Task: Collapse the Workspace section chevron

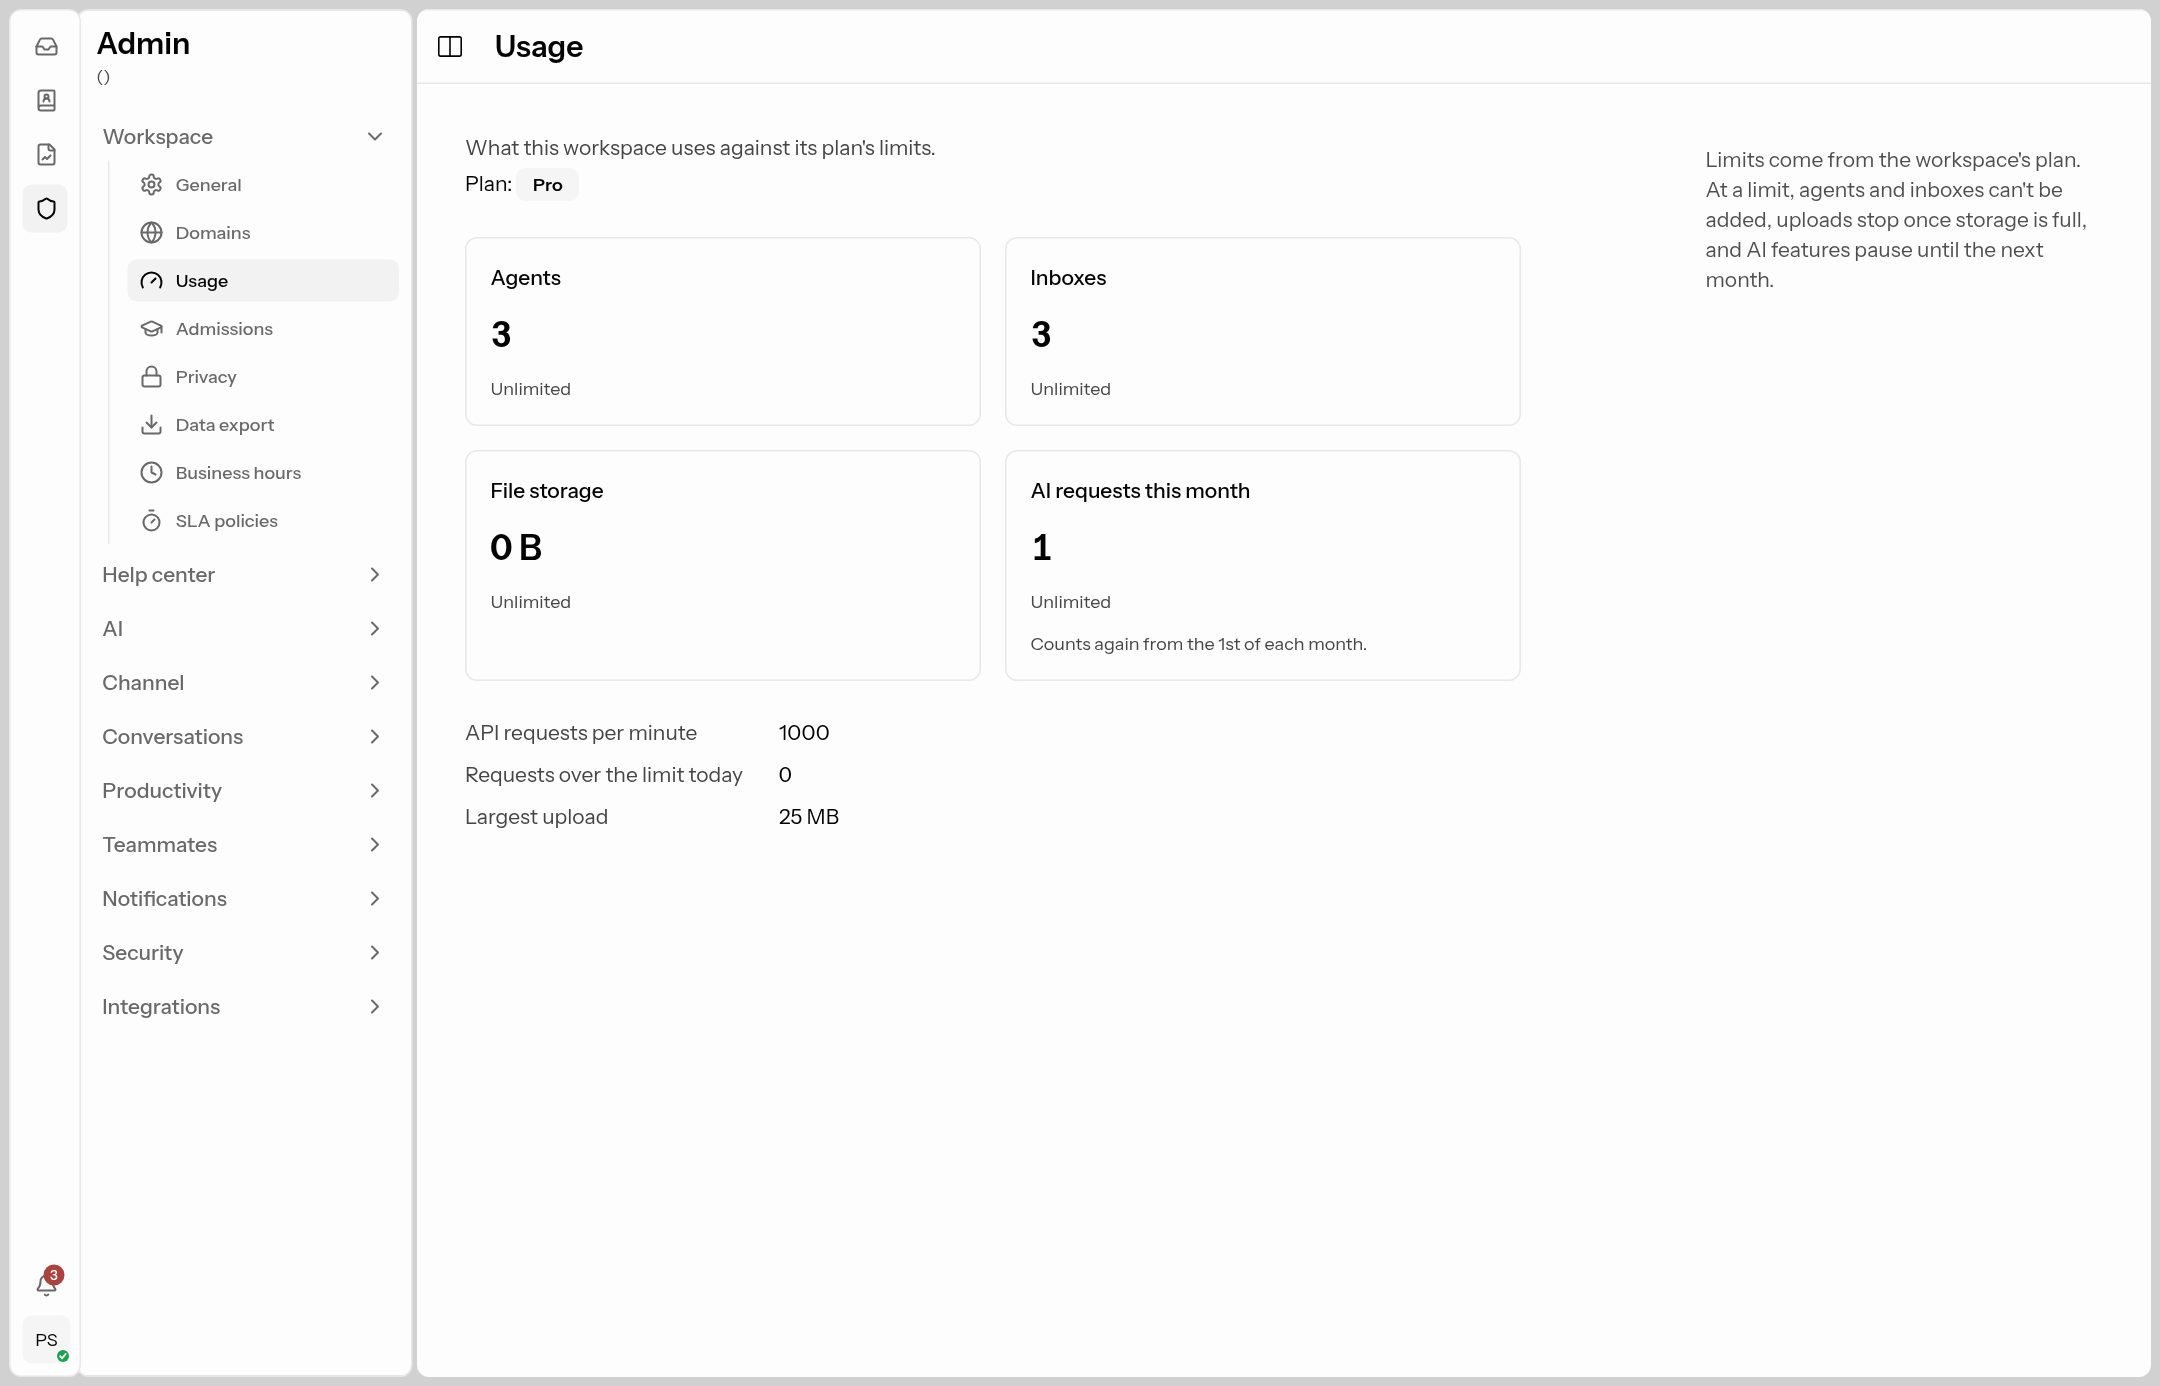Action: 375,137
